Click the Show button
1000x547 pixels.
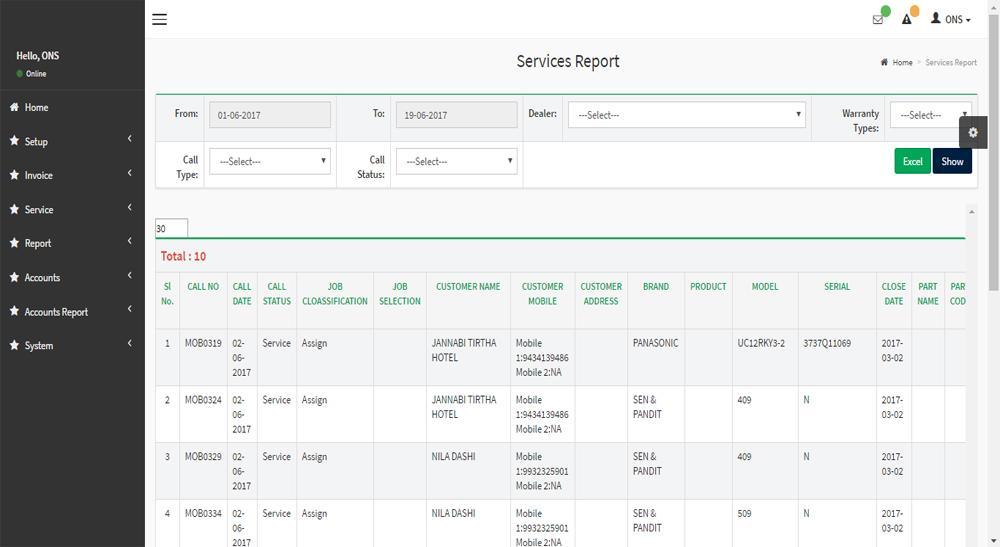click(x=952, y=161)
